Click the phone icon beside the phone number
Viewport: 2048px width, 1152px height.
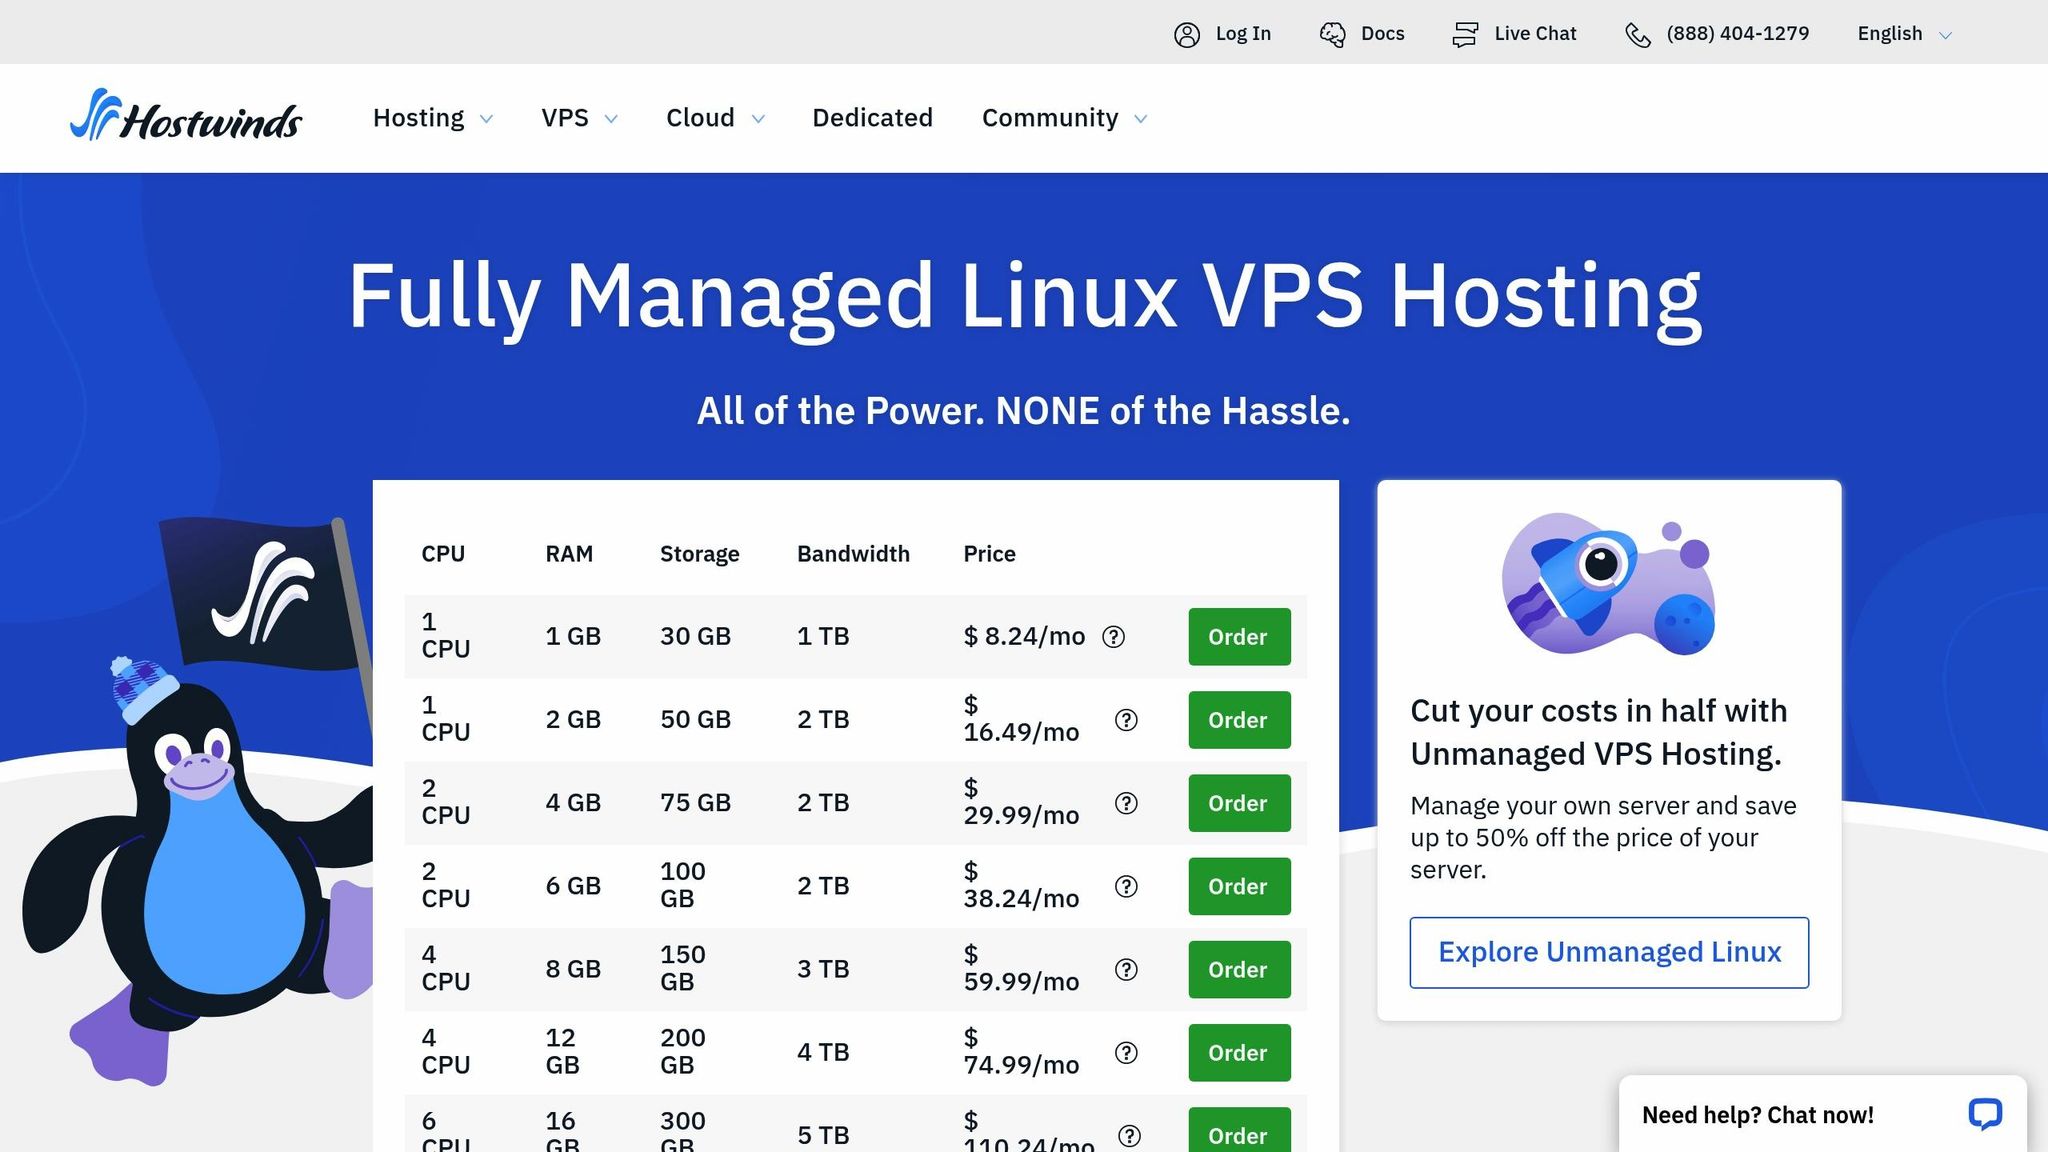(x=1638, y=33)
